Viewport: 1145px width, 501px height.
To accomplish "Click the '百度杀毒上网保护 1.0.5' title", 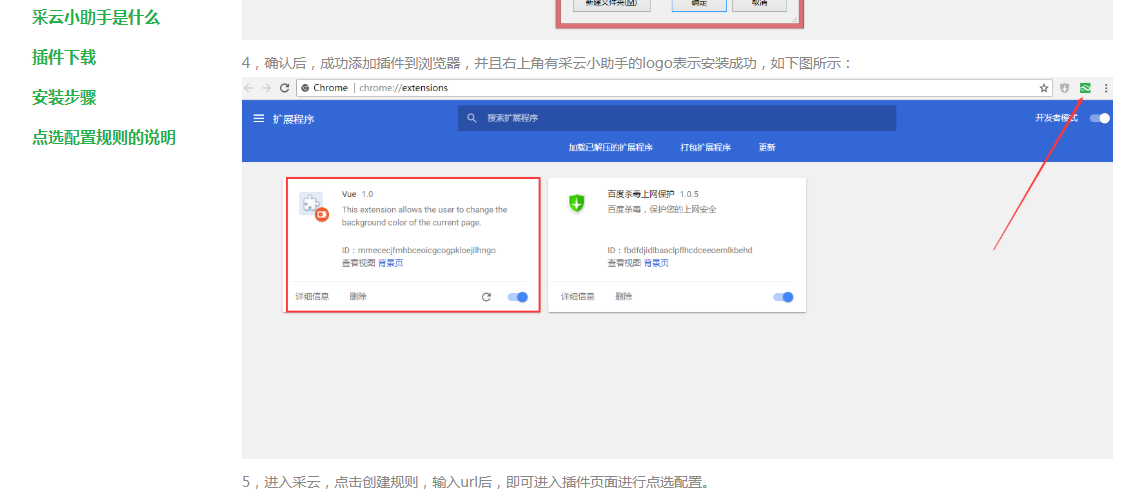I will 653,194.
